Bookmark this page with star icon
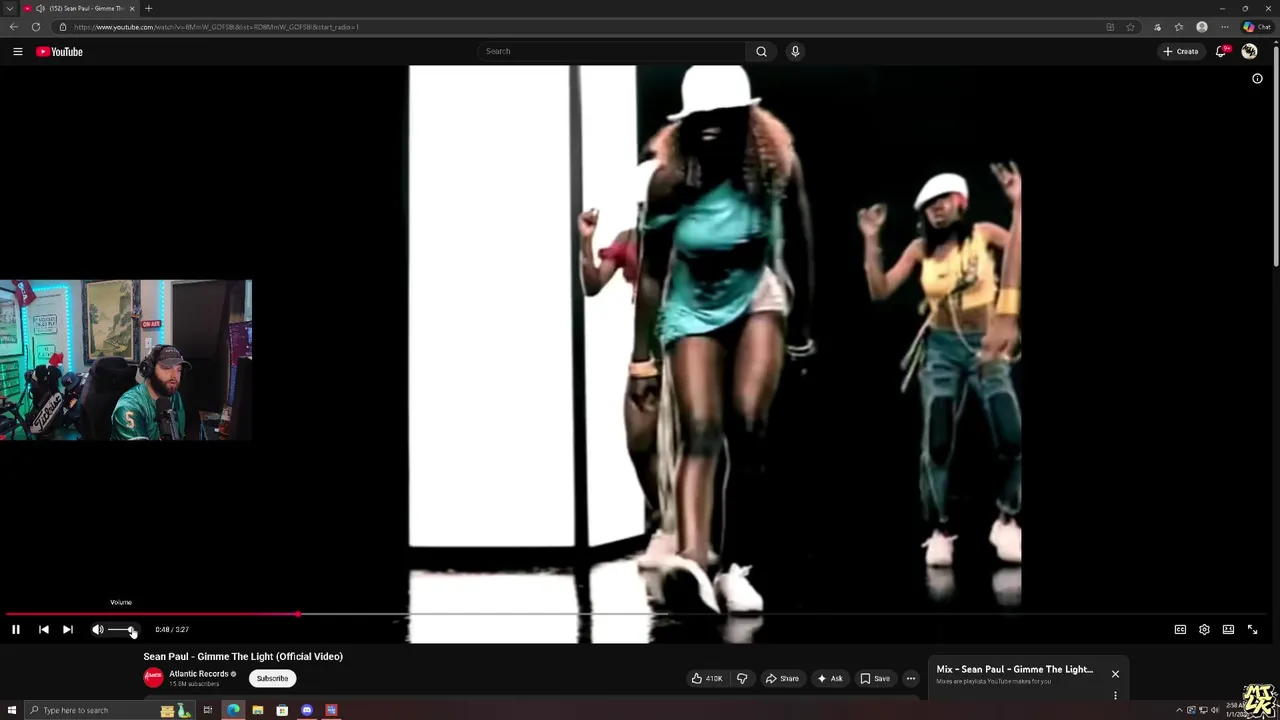The height and width of the screenshot is (720, 1280). click(1130, 27)
